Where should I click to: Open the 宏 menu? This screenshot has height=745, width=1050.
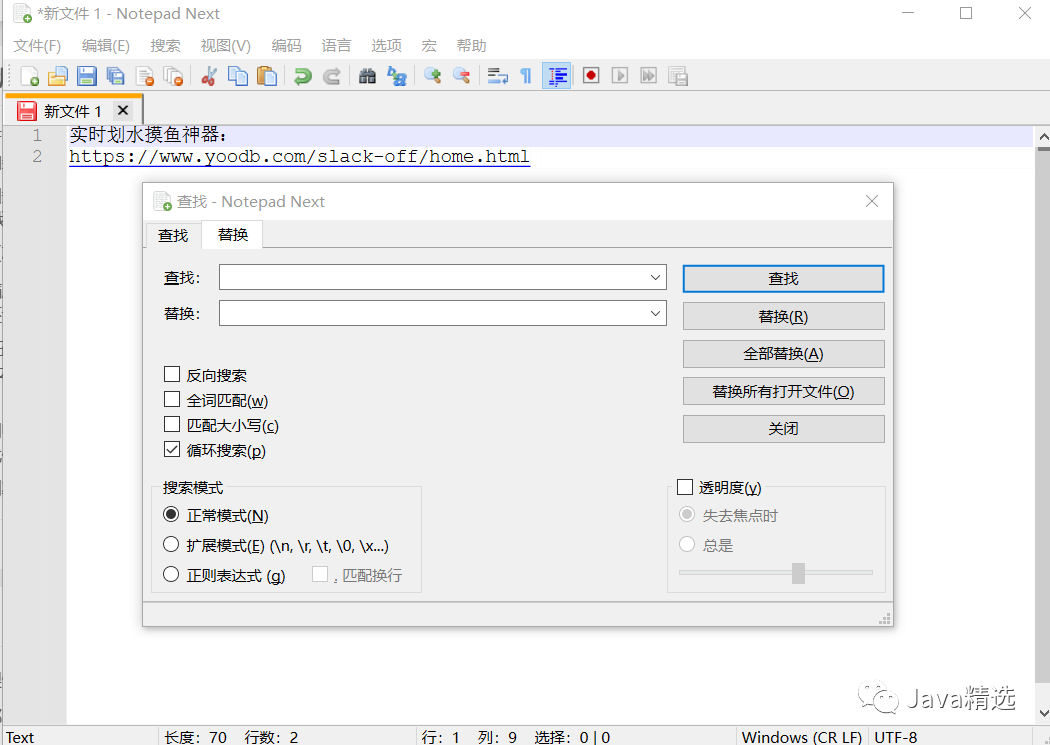tap(429, 46)
